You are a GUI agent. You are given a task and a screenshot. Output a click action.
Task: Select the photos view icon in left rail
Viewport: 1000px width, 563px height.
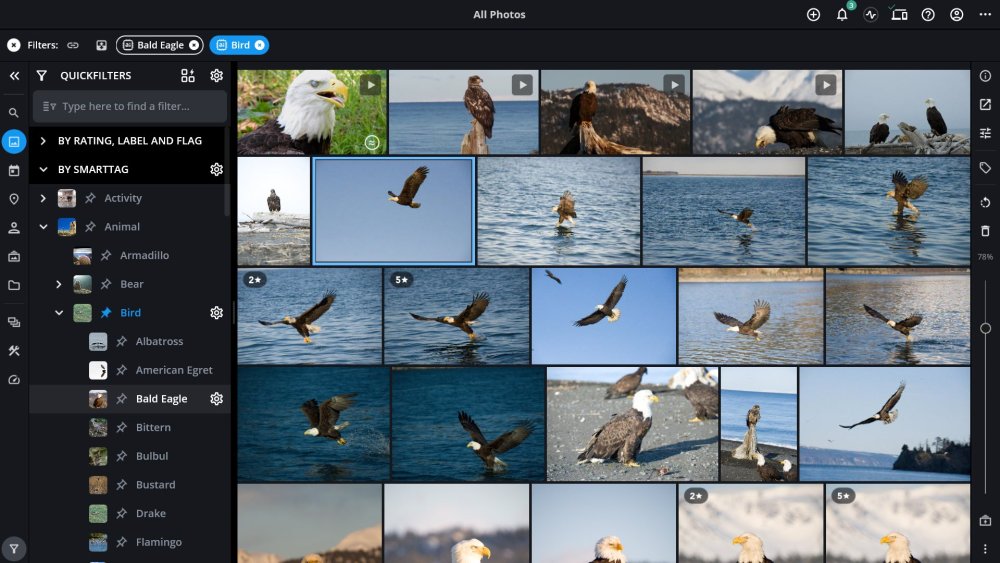[14, 142]
